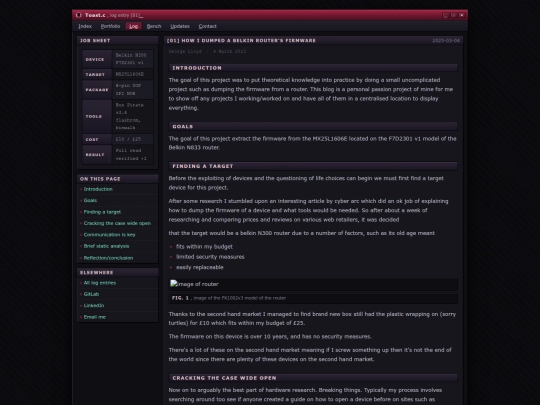Jump to Reflection/conclusion link
The height and width of the screenshot is (405, 540).
(x=108, y=258)
